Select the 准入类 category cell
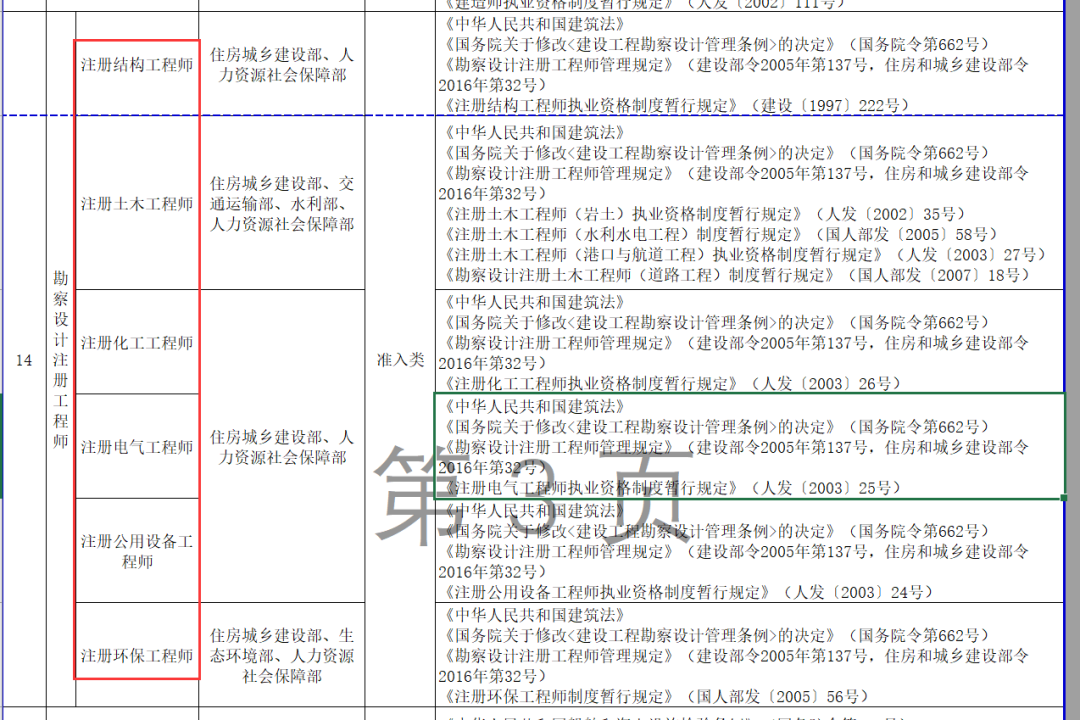Image resolution: width=1080 pixels, height=720 pixels. tap(400, 360)
